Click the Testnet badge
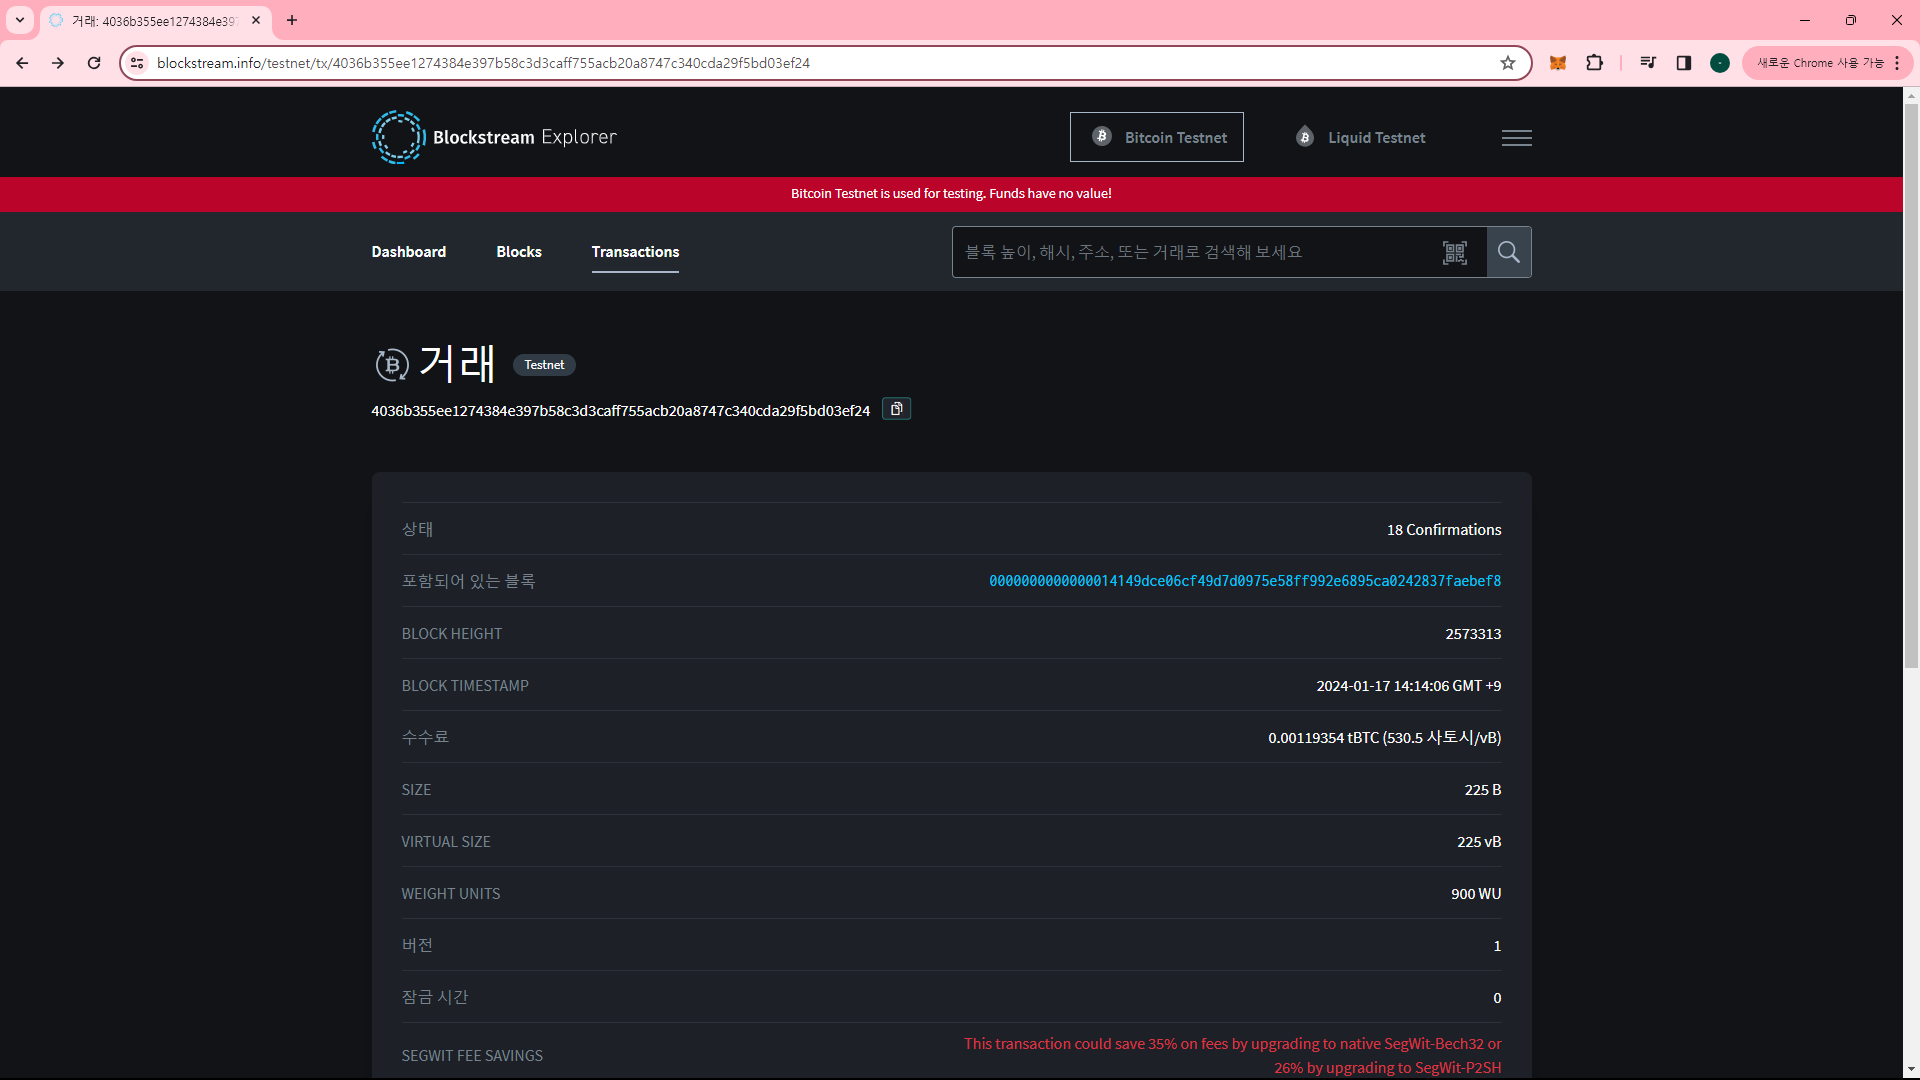 tap(544, 365)
